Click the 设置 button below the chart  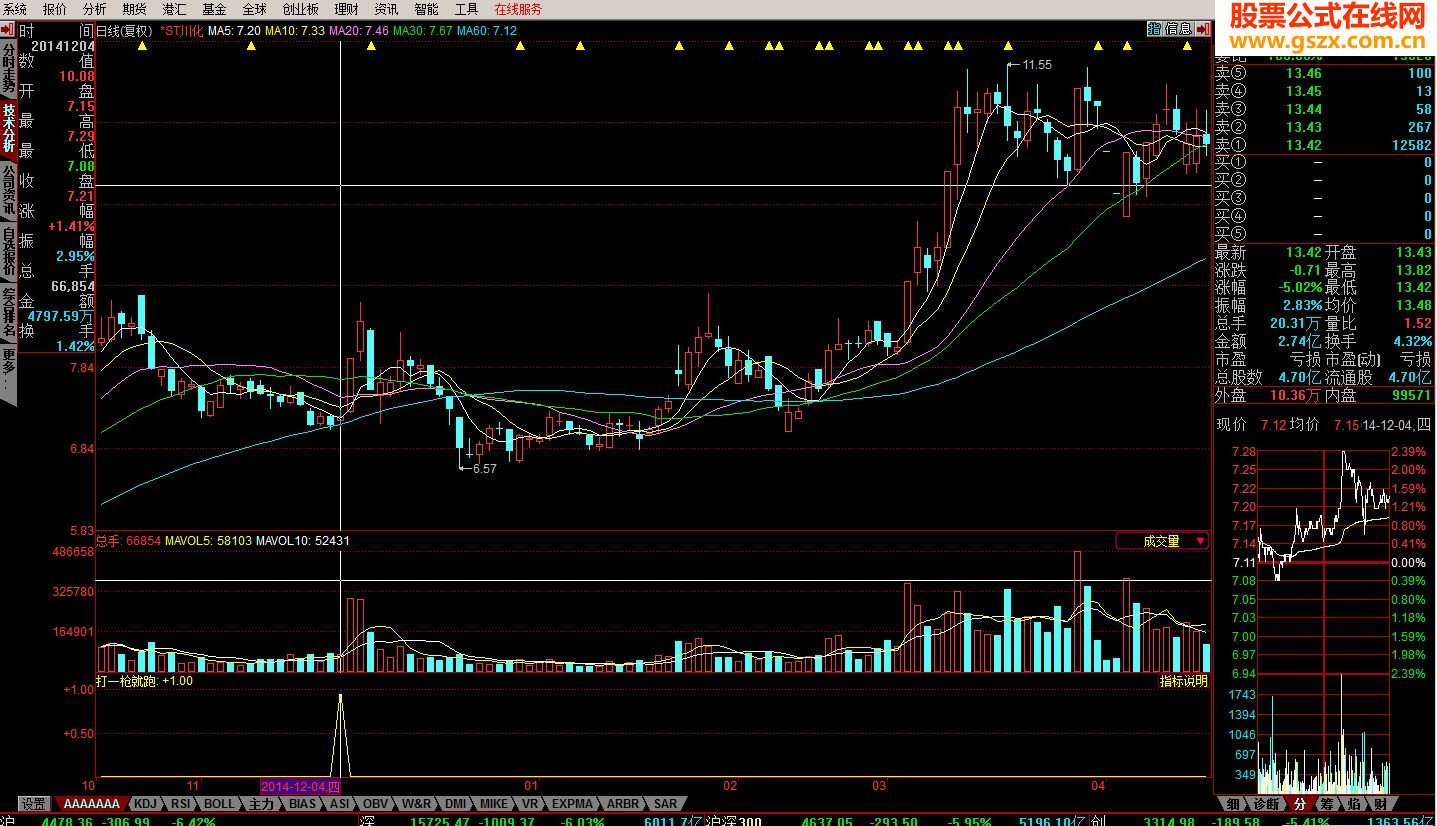(34, 803)
